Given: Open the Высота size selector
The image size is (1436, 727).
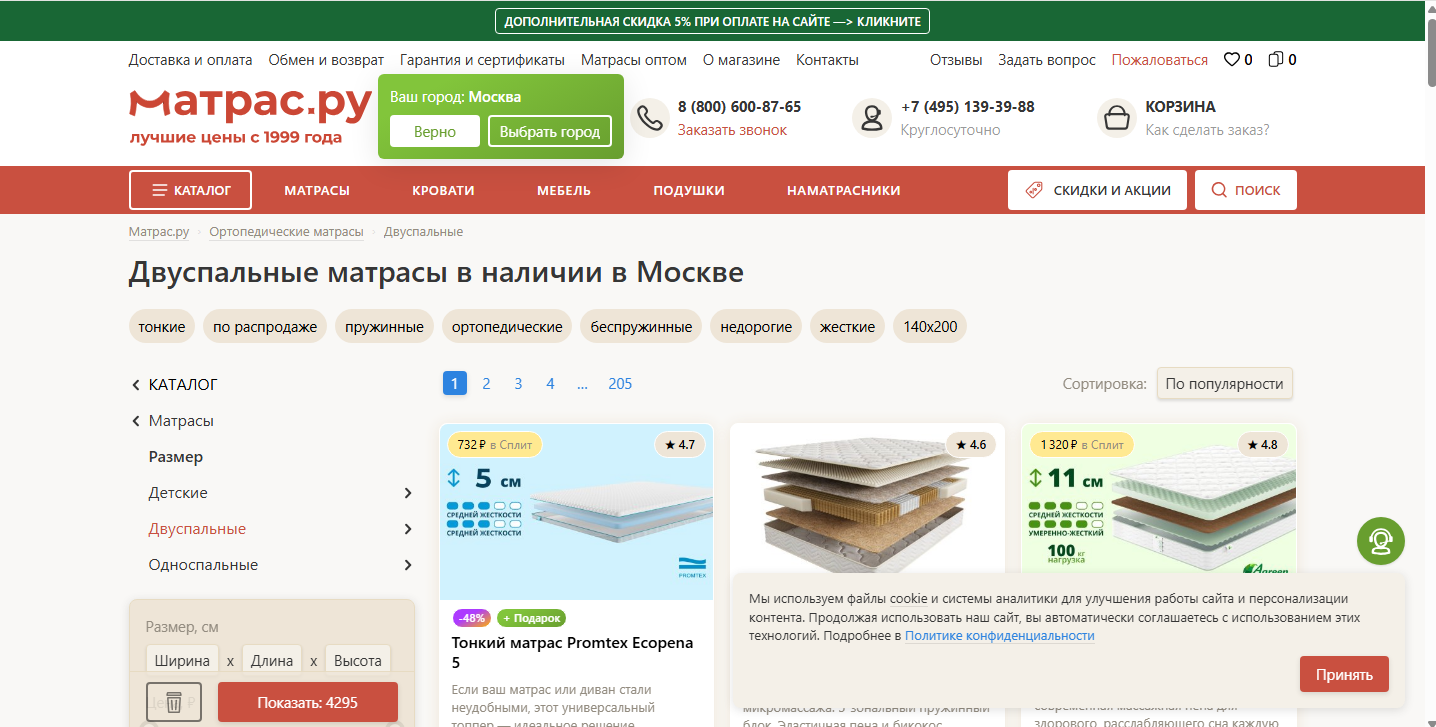Looking at the screenshot, I should point(358,660).
